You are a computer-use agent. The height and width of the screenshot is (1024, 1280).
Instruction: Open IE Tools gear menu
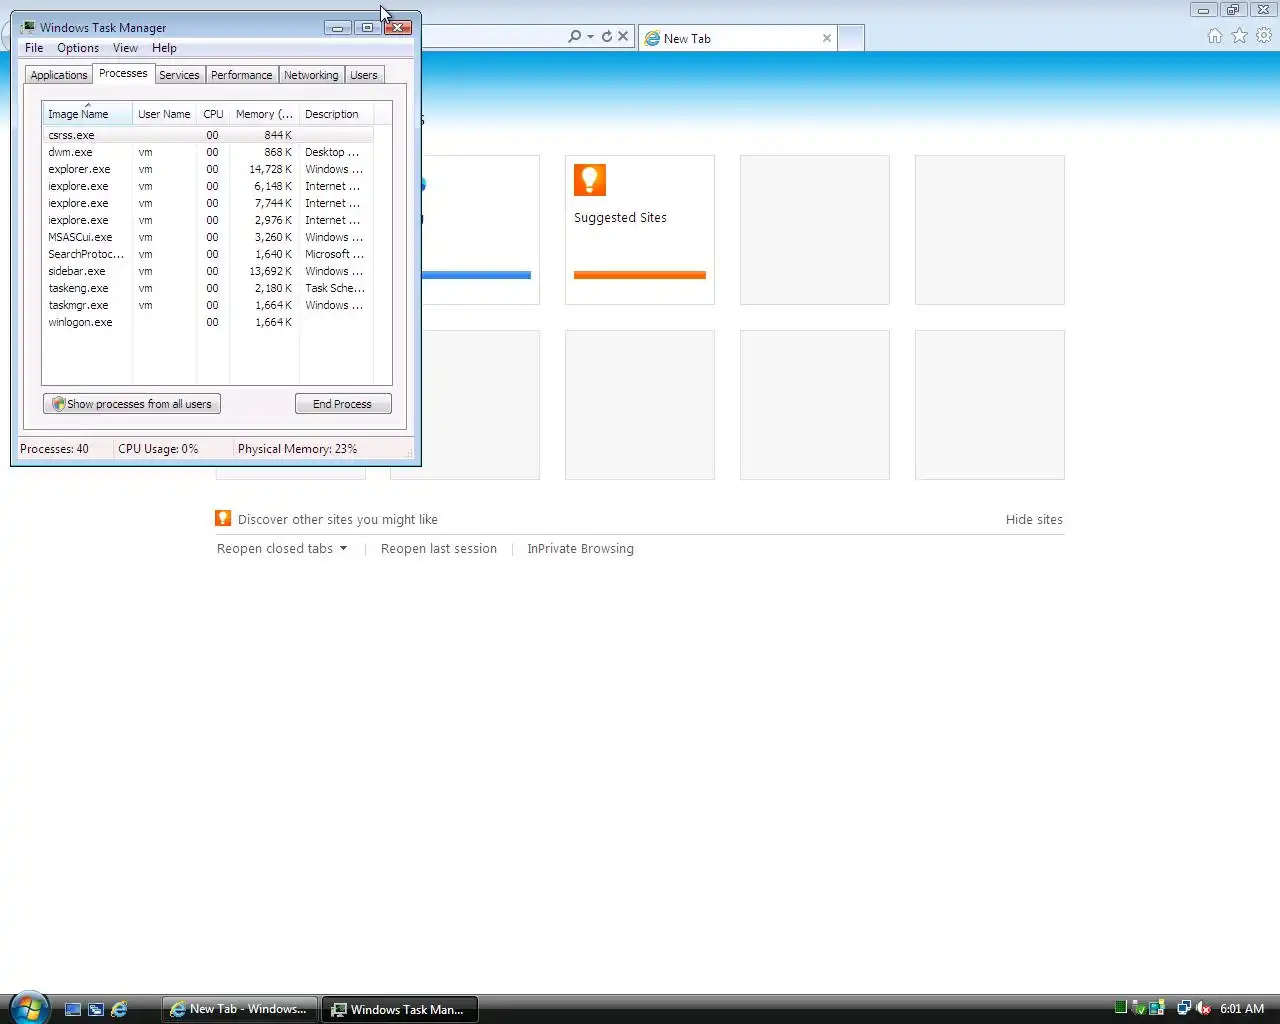(1264, 36)
